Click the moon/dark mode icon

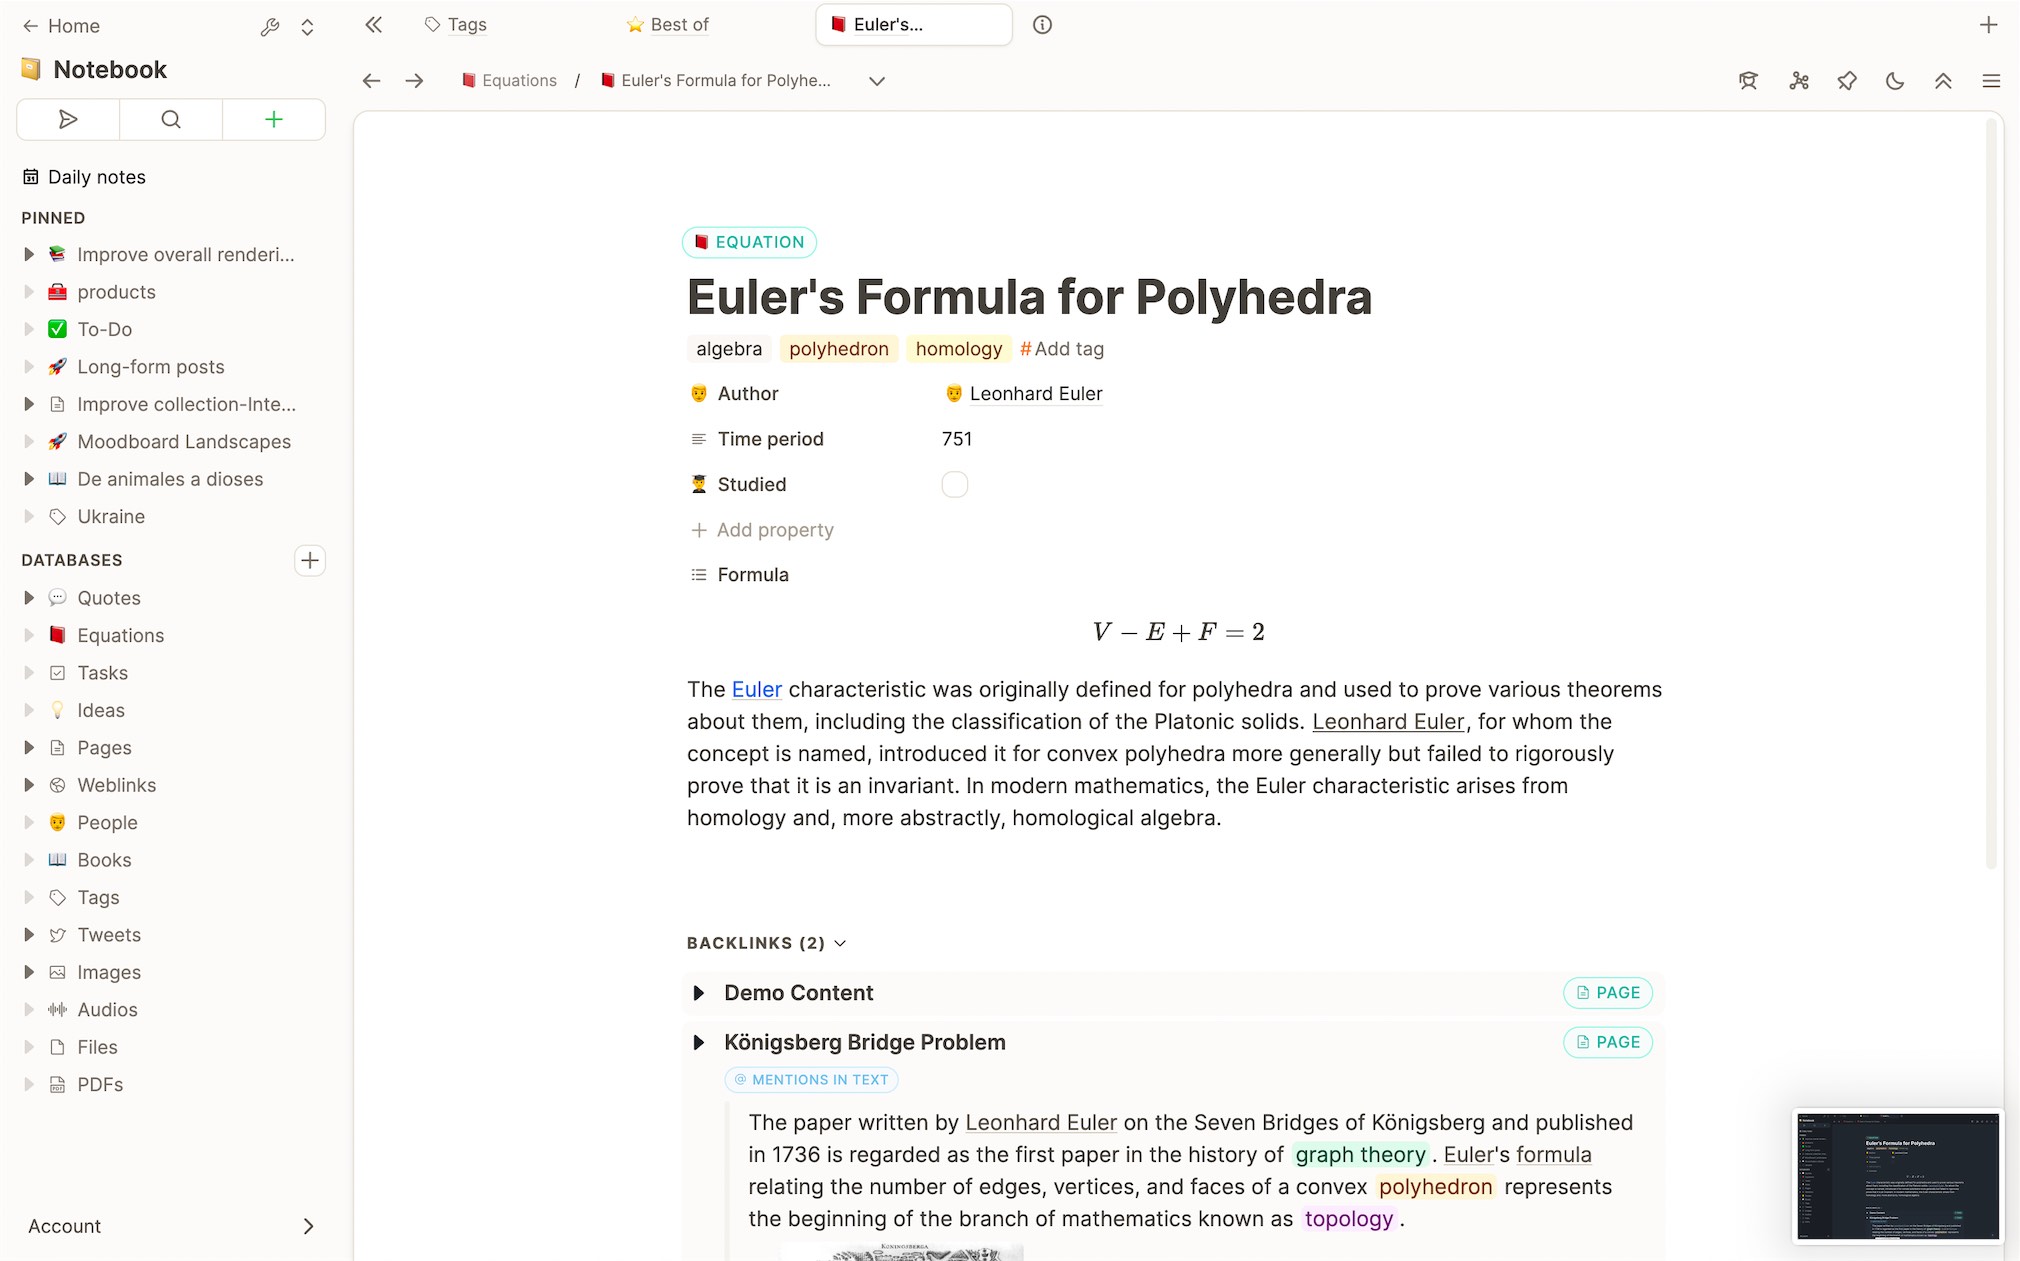coord(1897,80)
